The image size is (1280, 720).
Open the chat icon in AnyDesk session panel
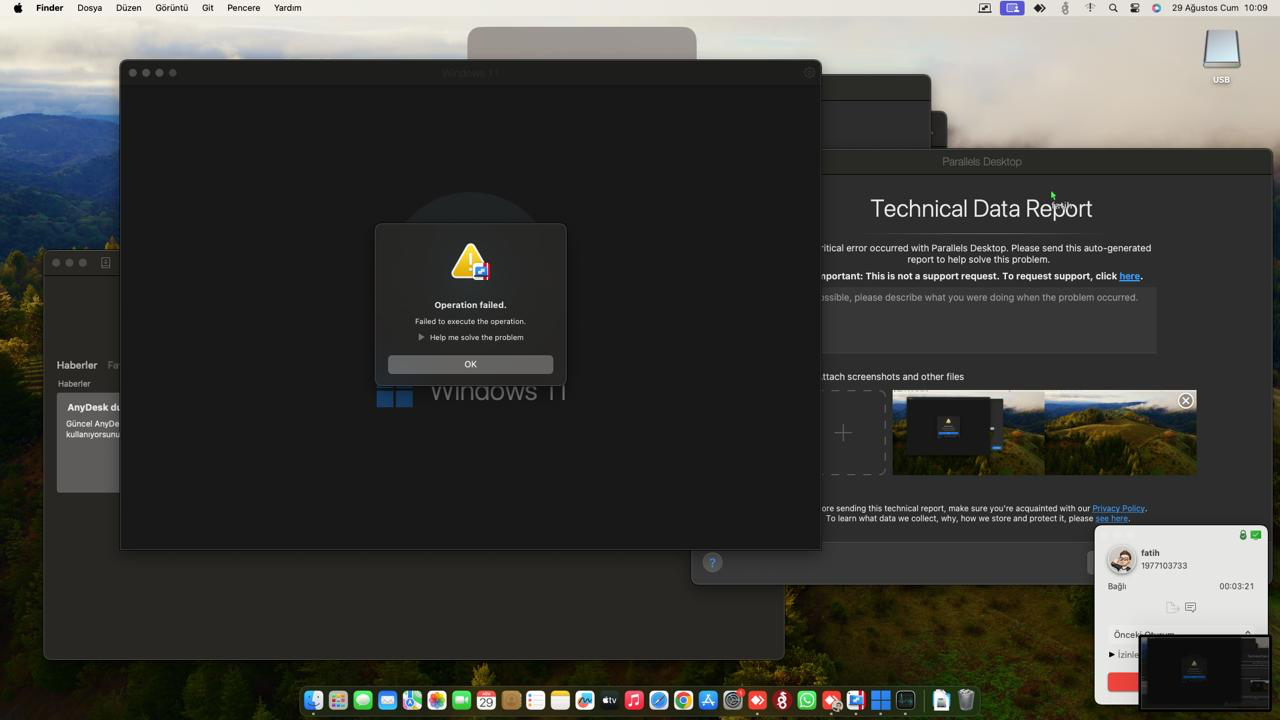(x=1190, y=607)
